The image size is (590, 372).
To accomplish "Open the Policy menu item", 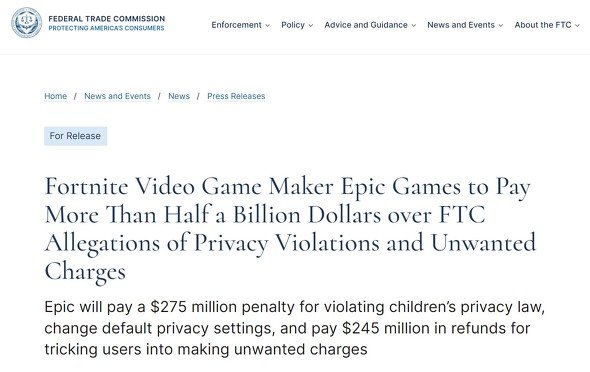I will coord(293,25).
